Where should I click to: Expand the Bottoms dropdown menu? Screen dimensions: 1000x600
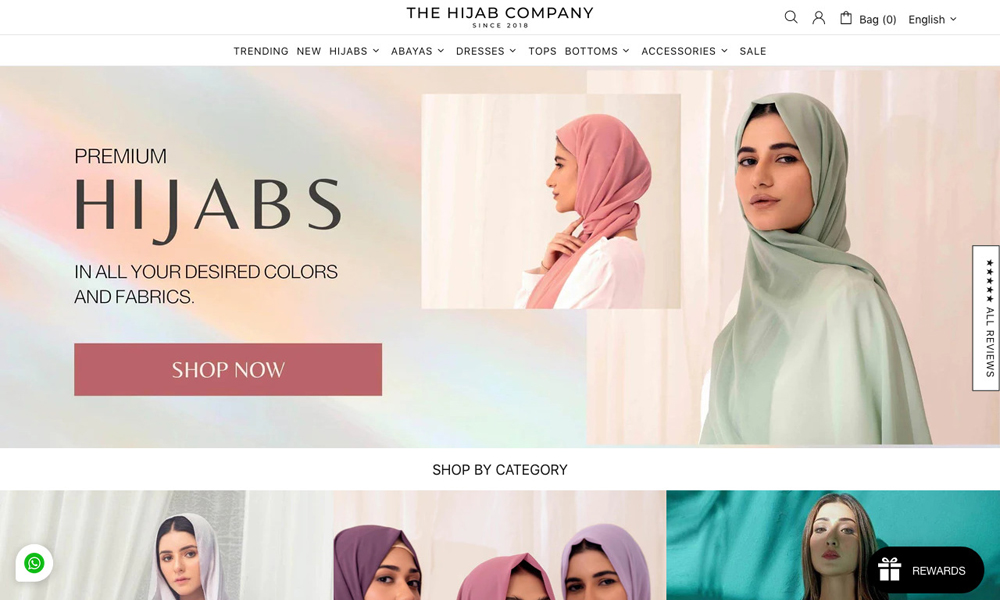pos(597,51)
